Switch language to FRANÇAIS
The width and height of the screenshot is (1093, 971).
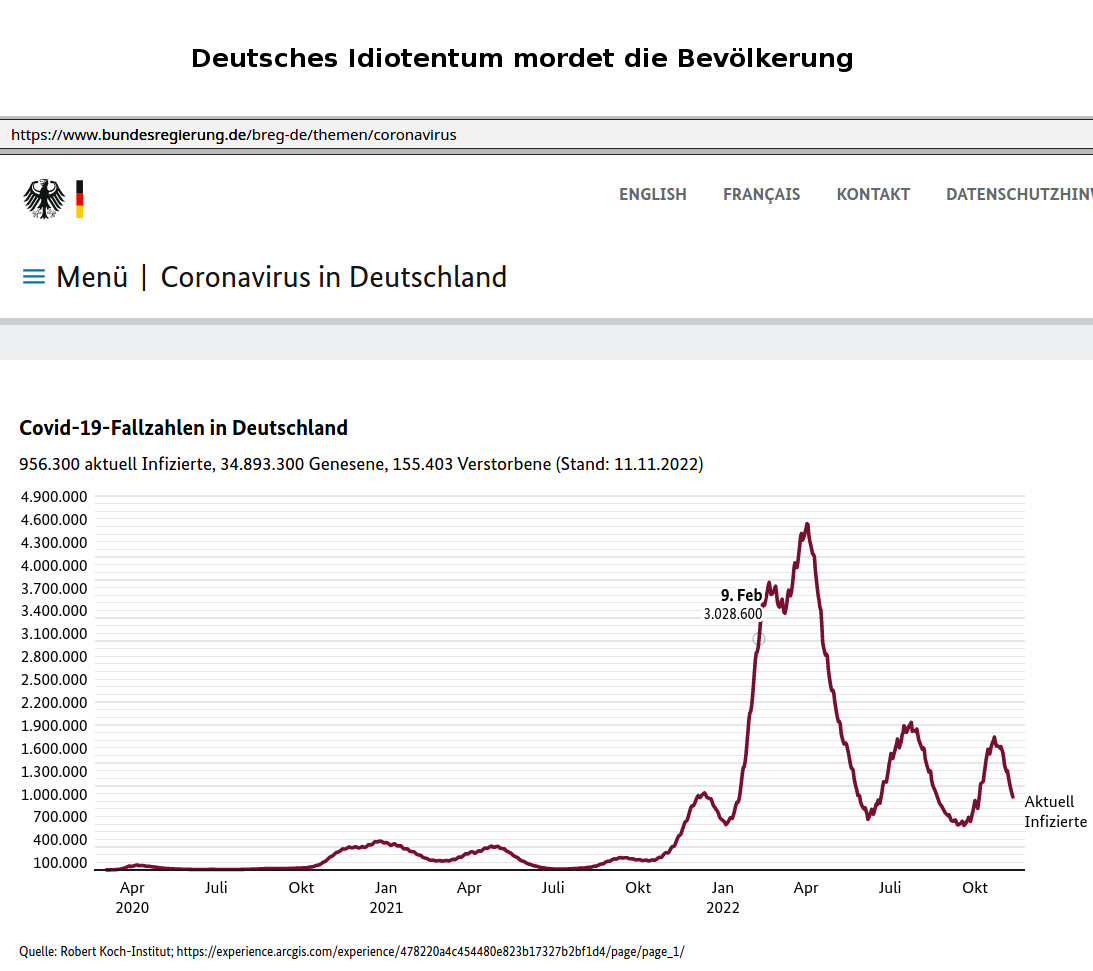tap(761, 194)
